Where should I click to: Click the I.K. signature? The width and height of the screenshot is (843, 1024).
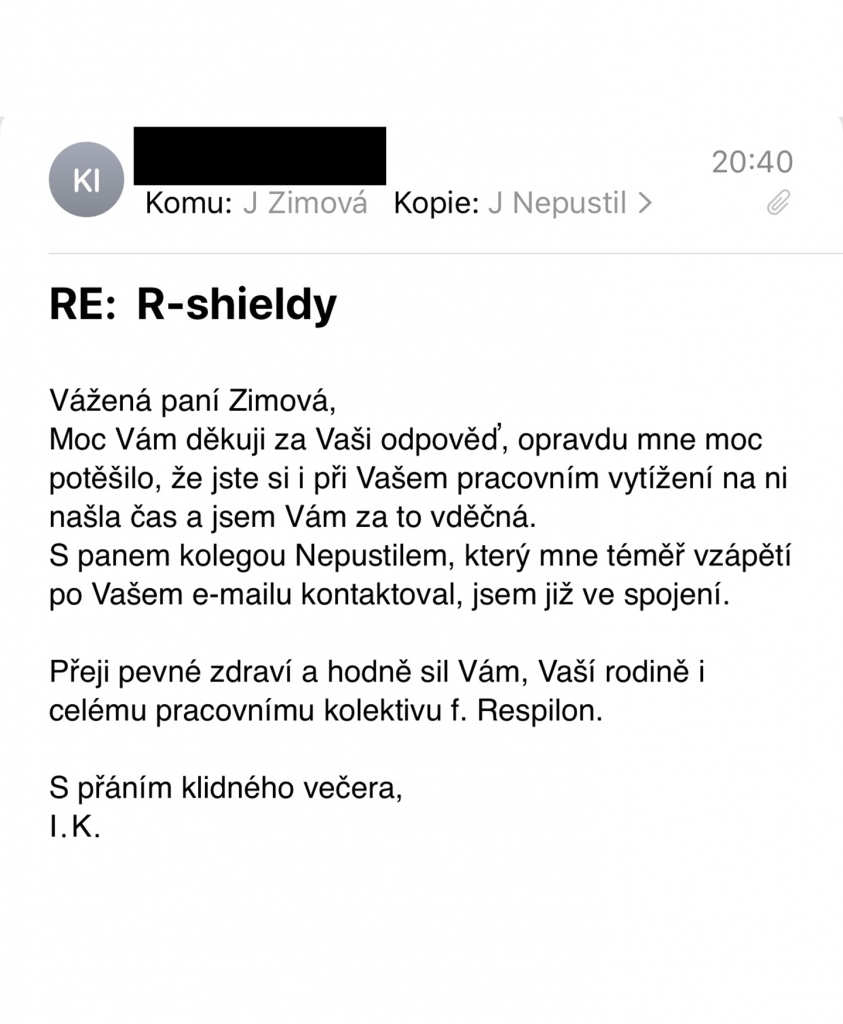pyautogui.click(x=75, y=827)
